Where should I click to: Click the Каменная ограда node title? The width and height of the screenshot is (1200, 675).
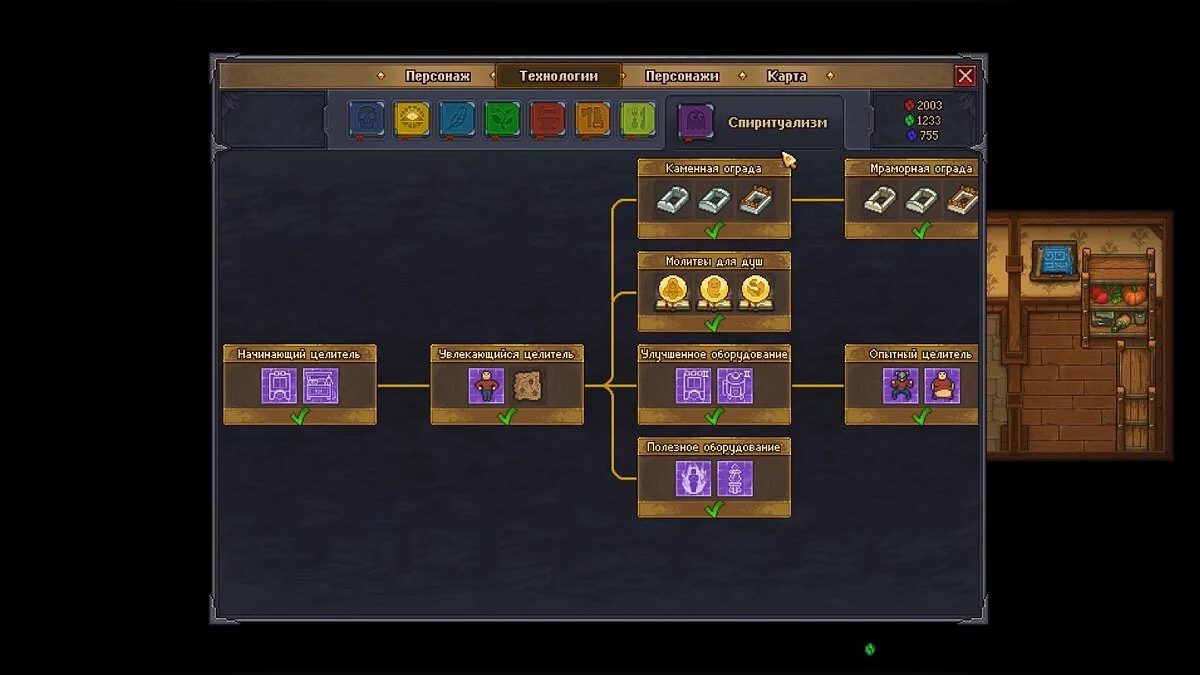point(714,169)
